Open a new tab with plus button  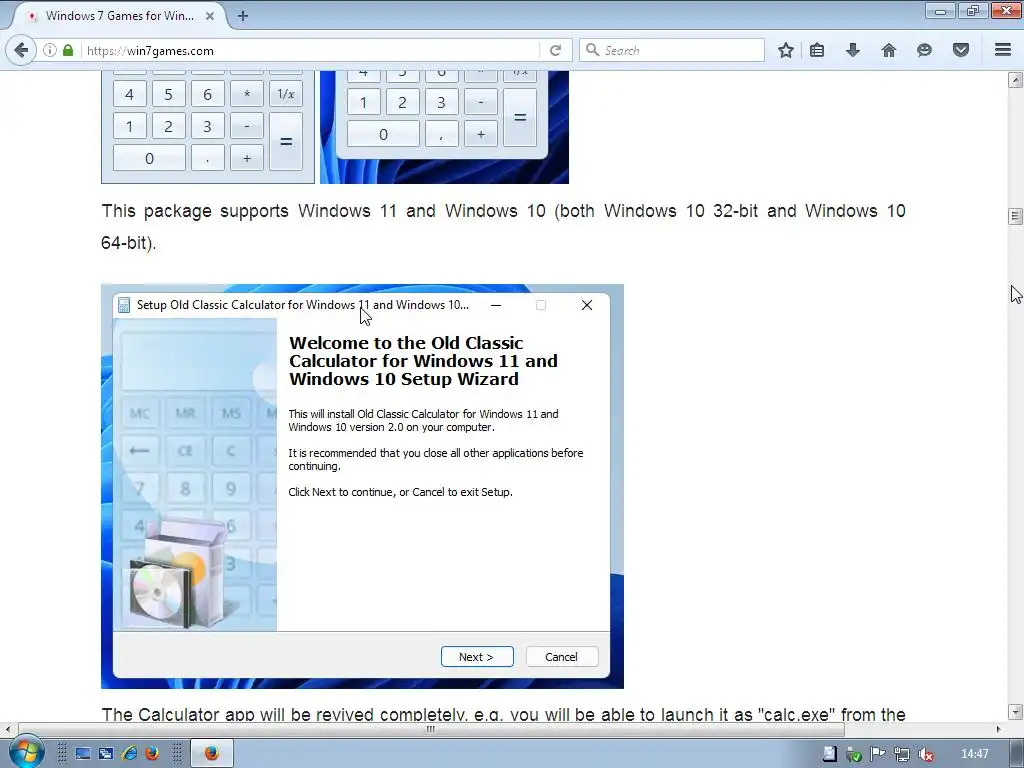click(x=243, y=16)
